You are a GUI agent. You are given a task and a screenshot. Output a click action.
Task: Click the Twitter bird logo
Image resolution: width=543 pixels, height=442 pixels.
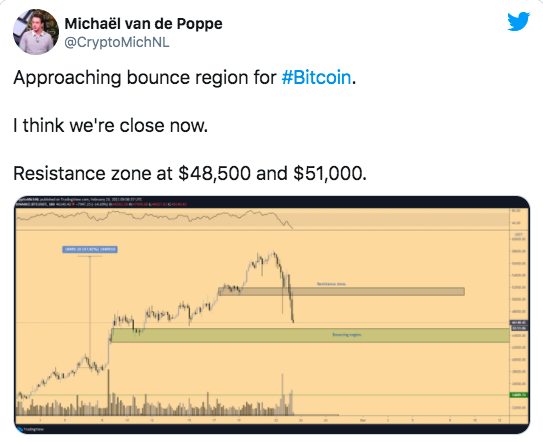pyautogui.click(x=518, y=21)
